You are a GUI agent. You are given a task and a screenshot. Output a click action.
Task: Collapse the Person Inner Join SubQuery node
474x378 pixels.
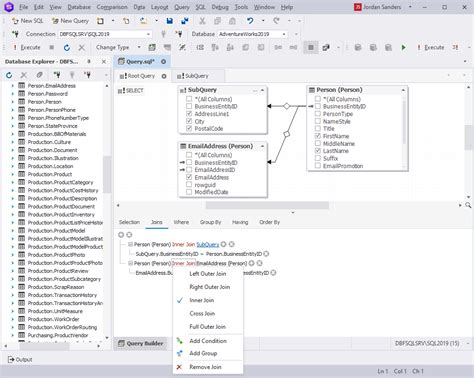(x=130, y=244)
